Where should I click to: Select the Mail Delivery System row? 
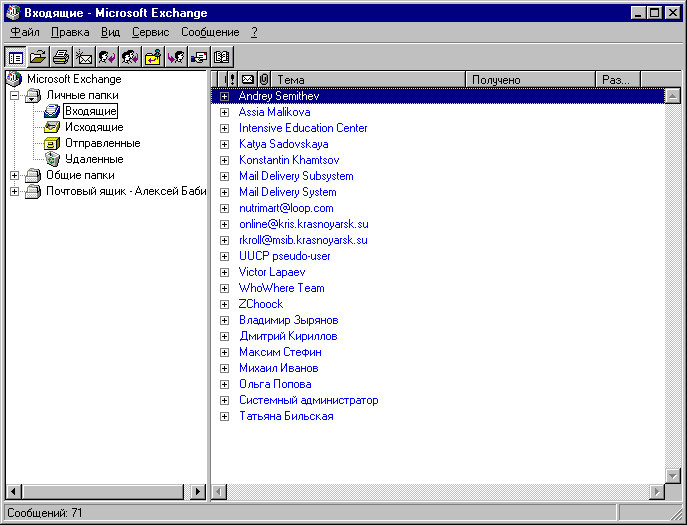click(438, 192)
